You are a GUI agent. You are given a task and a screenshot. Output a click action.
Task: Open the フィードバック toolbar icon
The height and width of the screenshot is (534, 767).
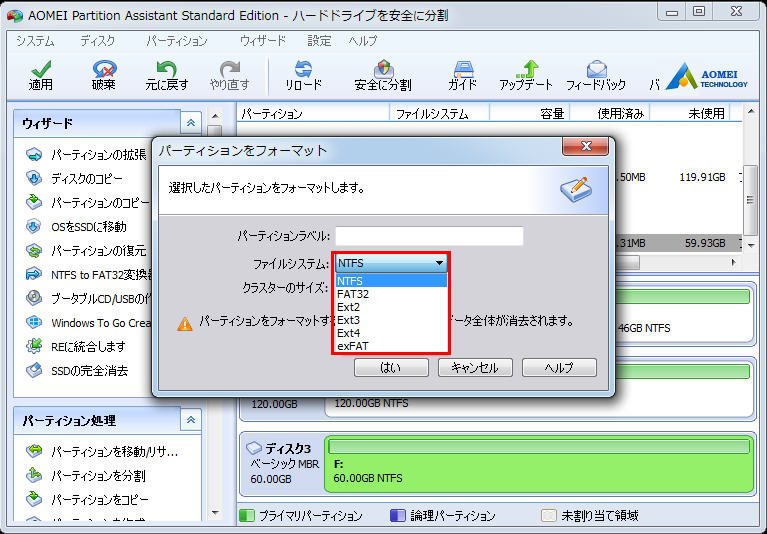pyautogui.click(x=596, y=75)
